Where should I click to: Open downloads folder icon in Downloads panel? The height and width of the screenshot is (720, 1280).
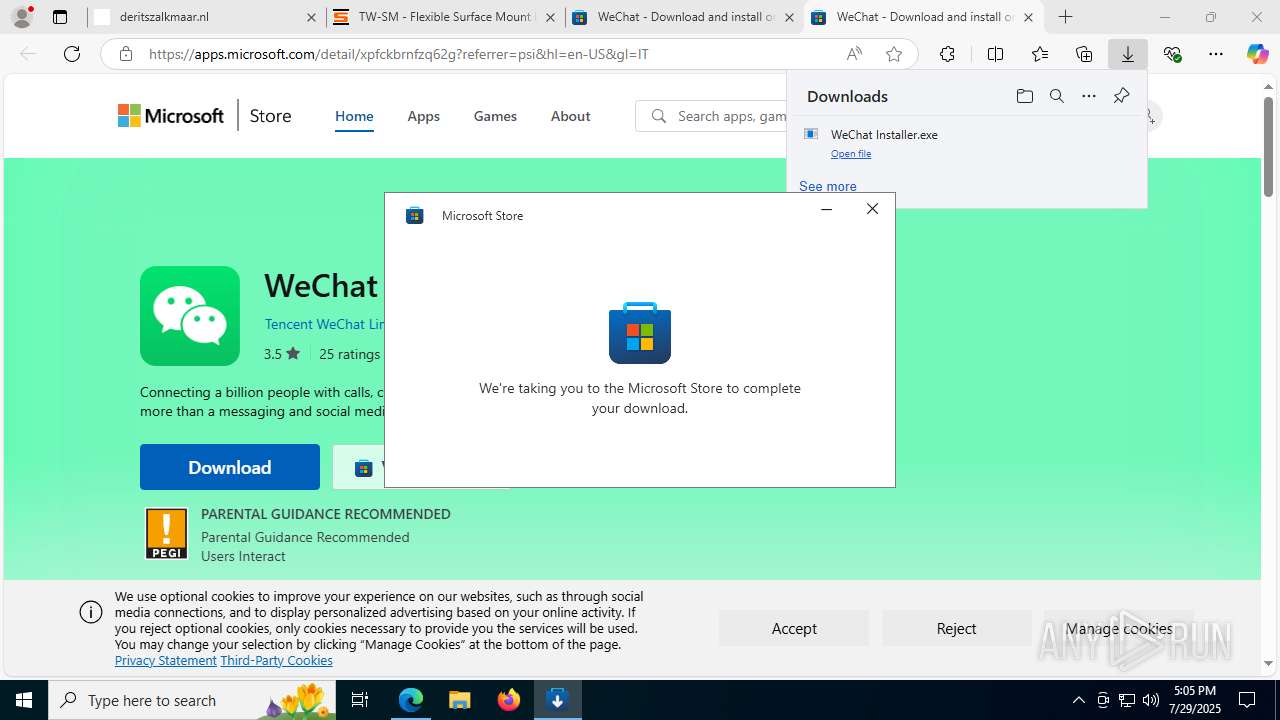click(1024, 96)
